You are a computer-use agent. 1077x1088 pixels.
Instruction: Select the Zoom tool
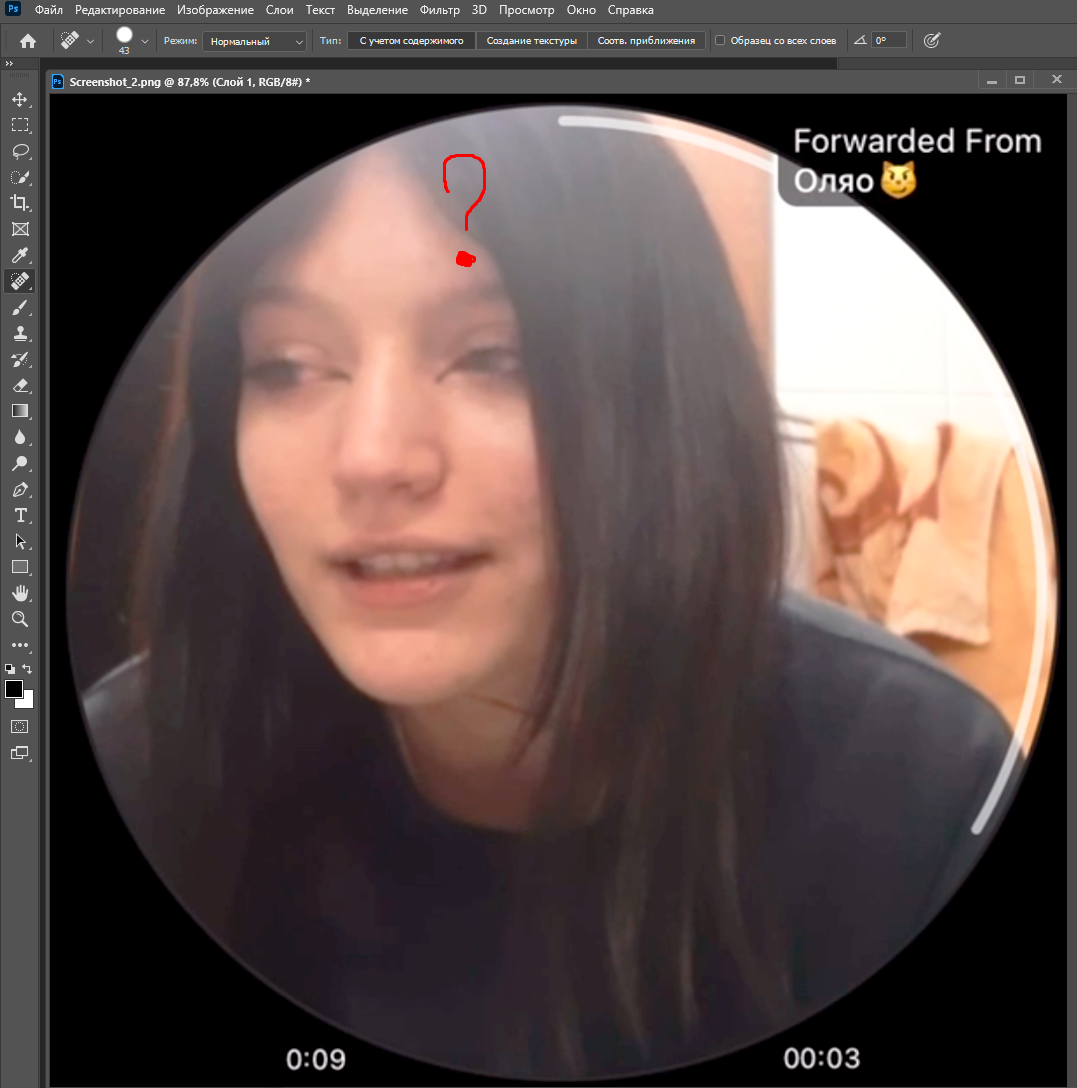click(19, 619)
